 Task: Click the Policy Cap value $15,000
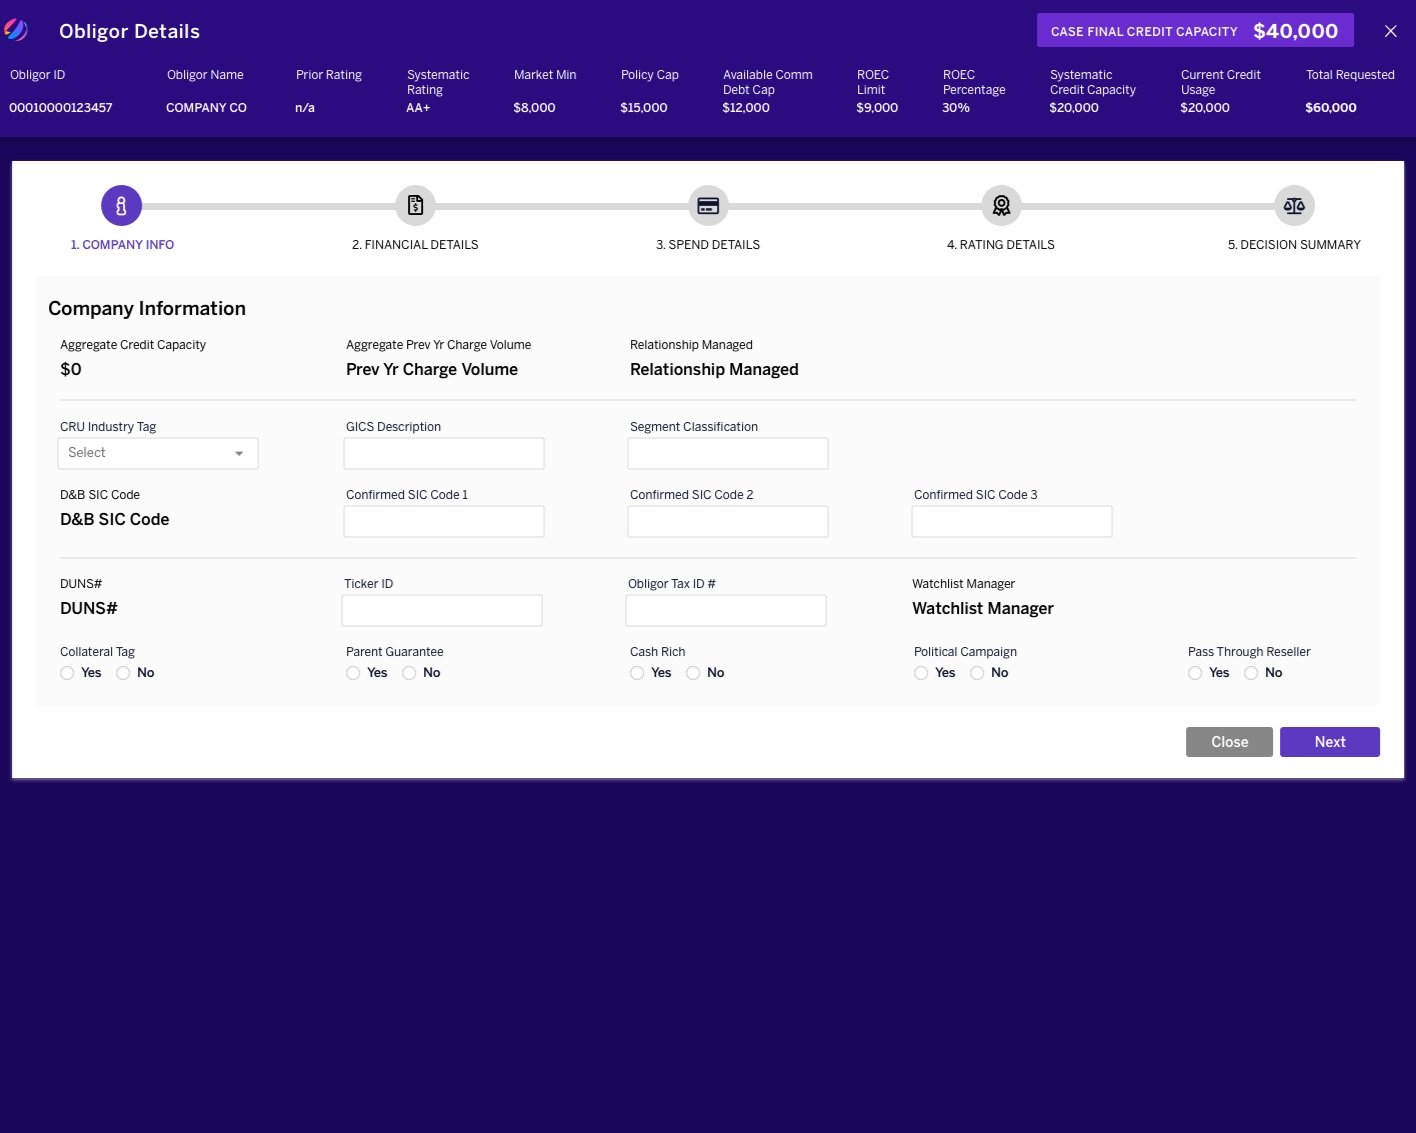tap(644, 108)
